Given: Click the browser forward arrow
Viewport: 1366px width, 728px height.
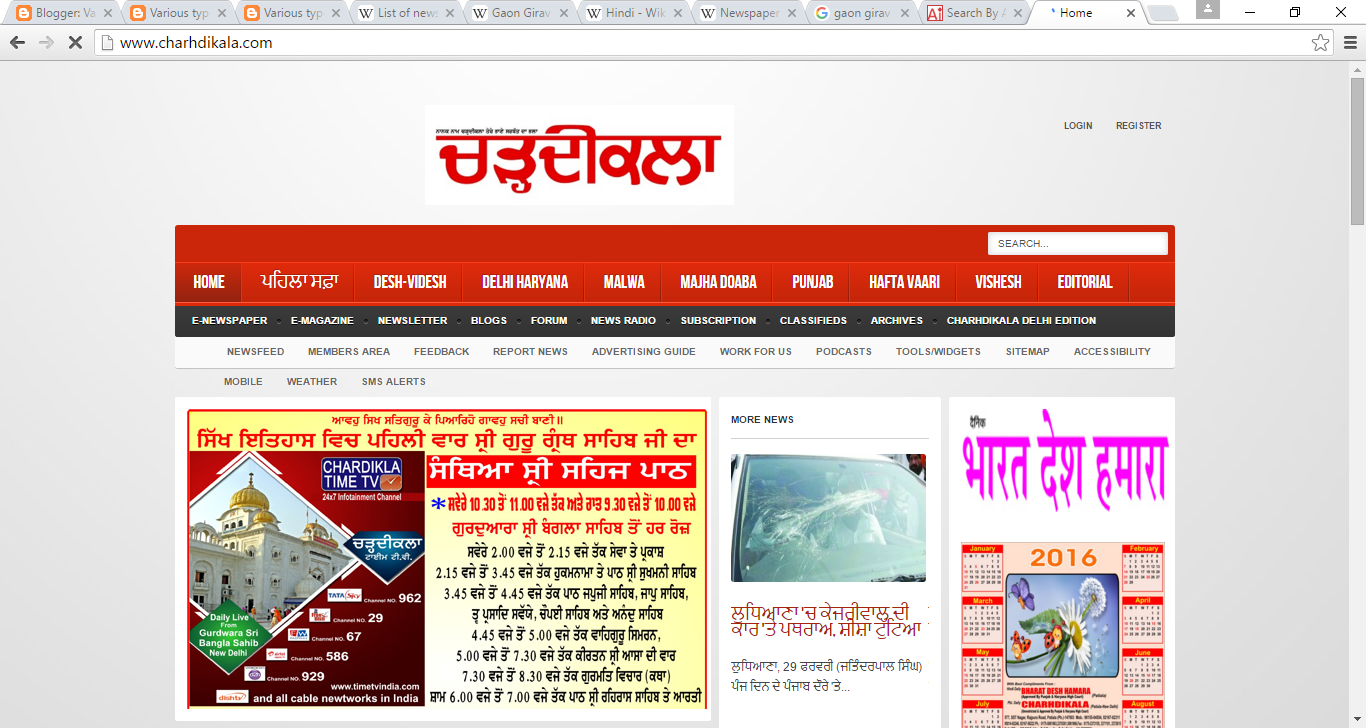Looking at the screenshot, I should pyautogui.click(x=46, y=43).
